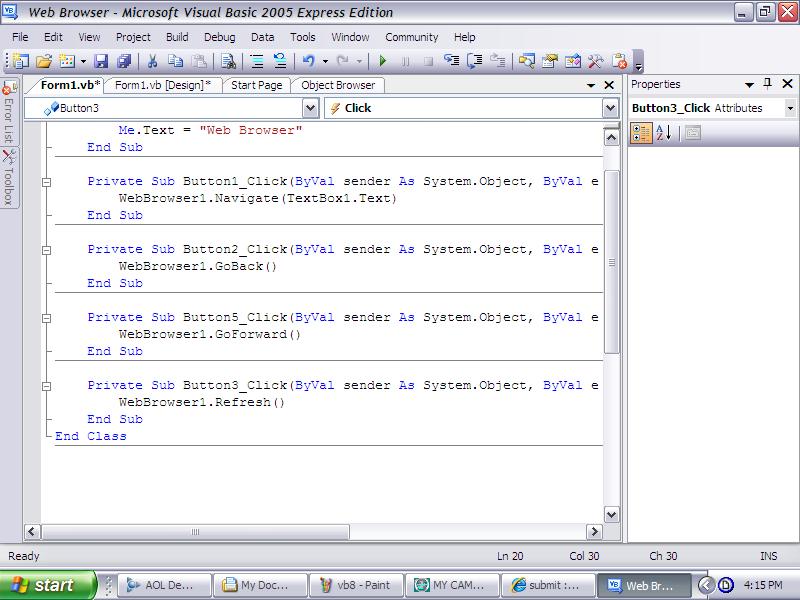This screenshot has height=600, width=800.
Task: Switch Properties panel to Categorized view
Action: point(642,132)
